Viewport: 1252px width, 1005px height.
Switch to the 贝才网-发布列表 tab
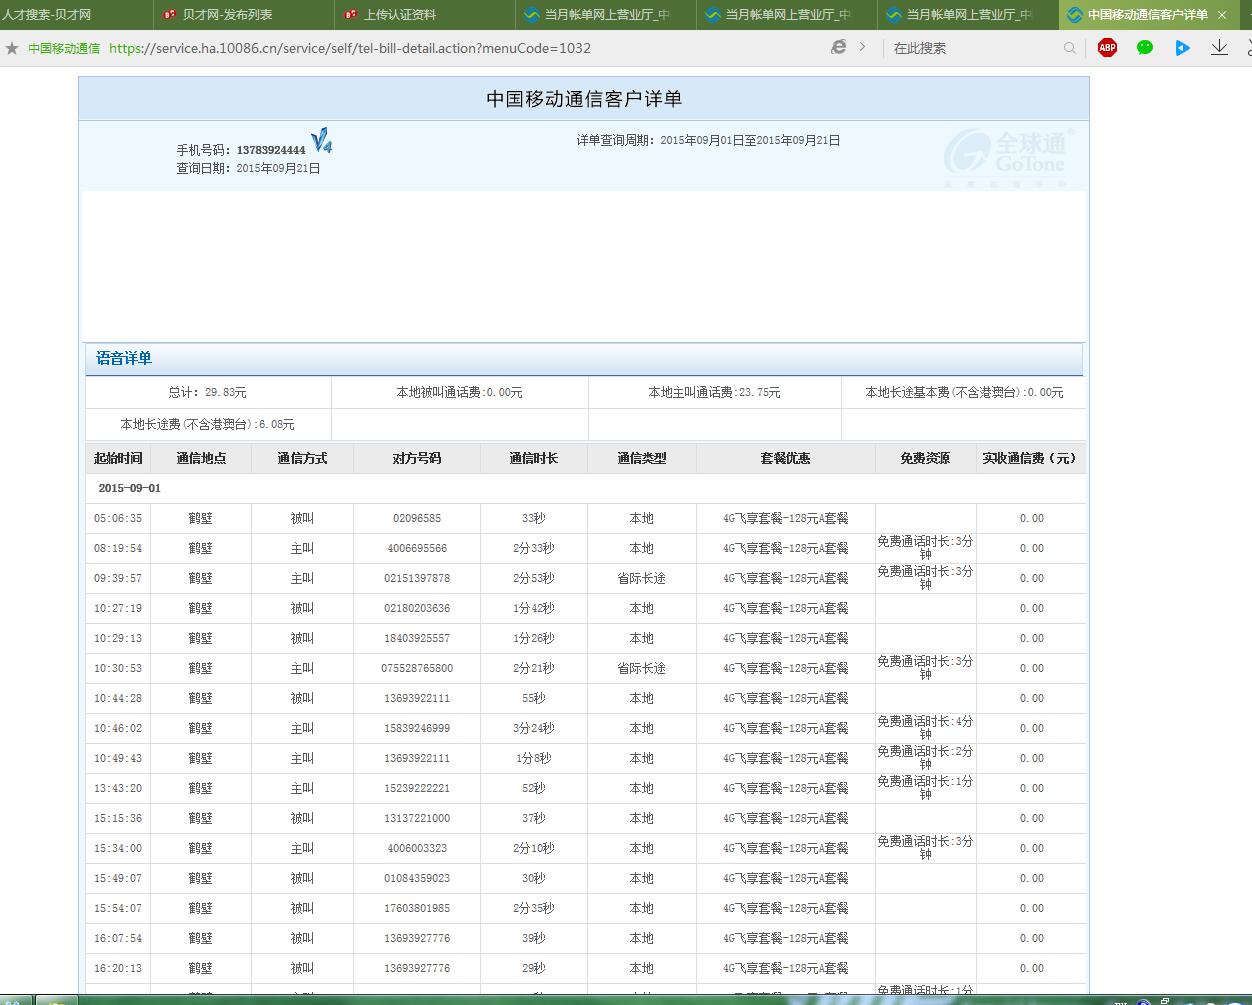[x=227, y=15]
